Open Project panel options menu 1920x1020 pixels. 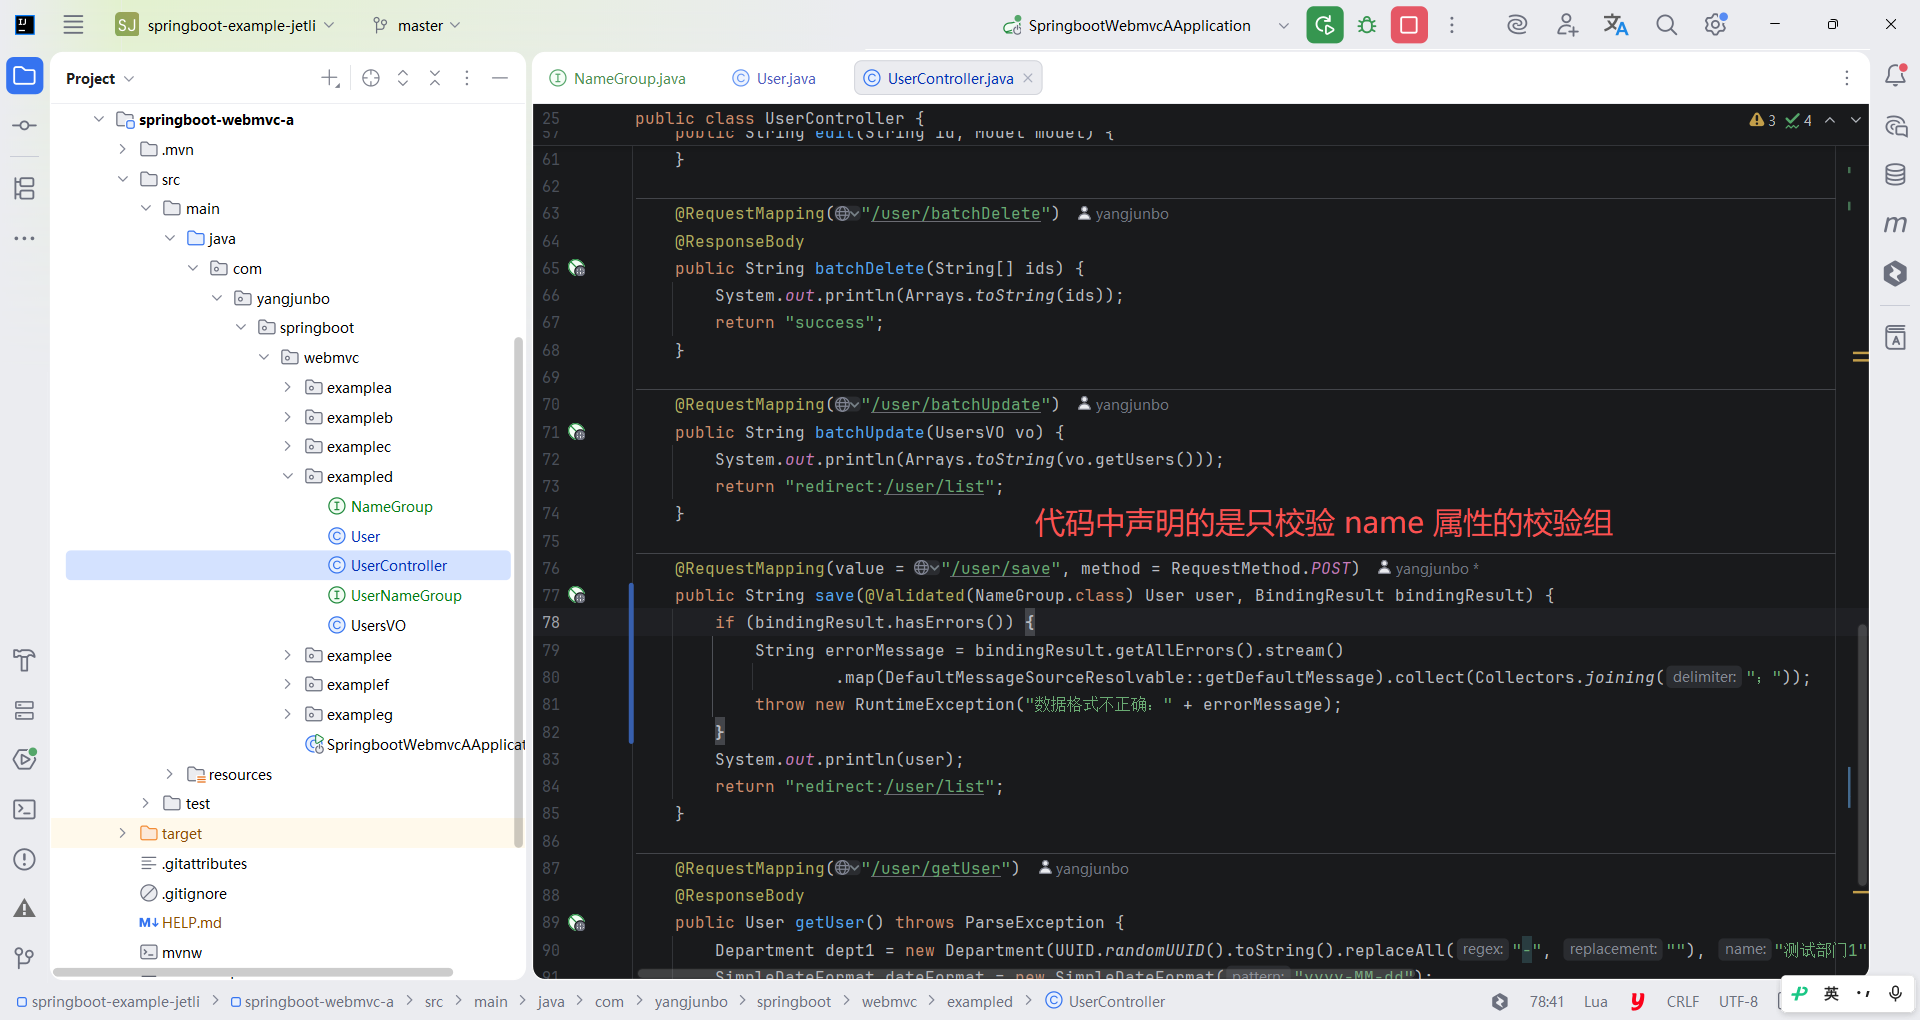[467, 78]
